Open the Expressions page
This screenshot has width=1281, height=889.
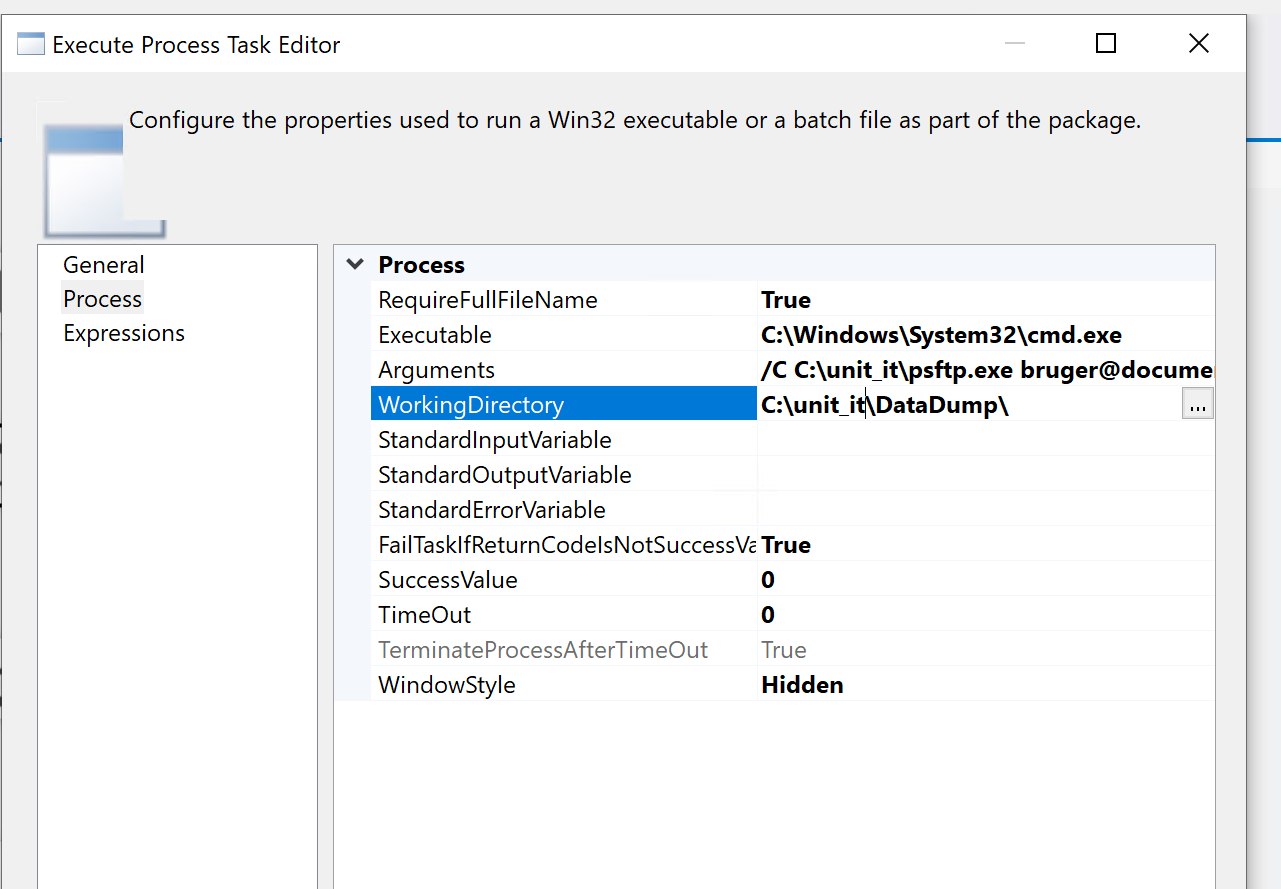click(124, 333)
